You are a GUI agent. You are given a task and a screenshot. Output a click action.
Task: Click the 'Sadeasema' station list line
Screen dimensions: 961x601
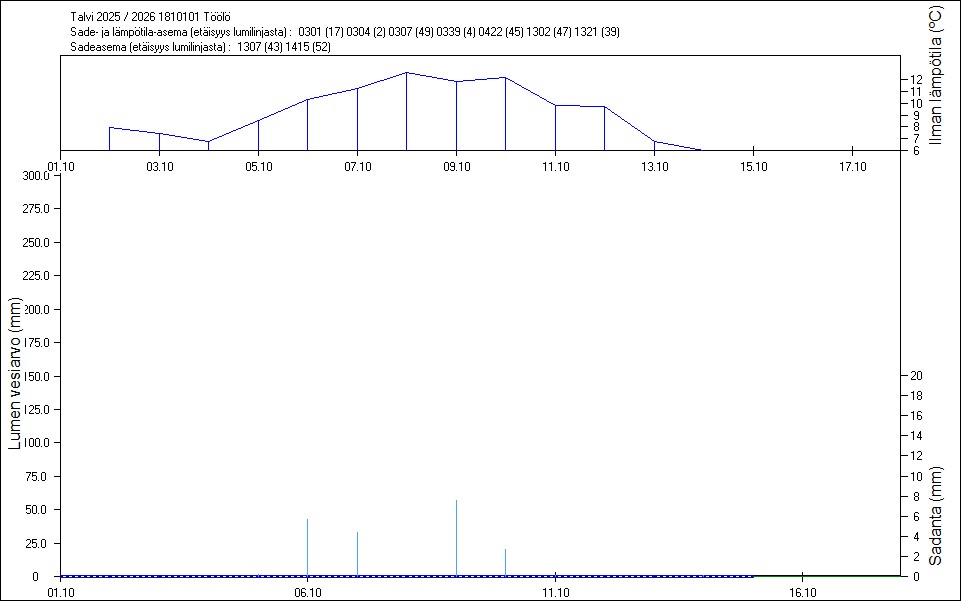click(x=201, y=47)
